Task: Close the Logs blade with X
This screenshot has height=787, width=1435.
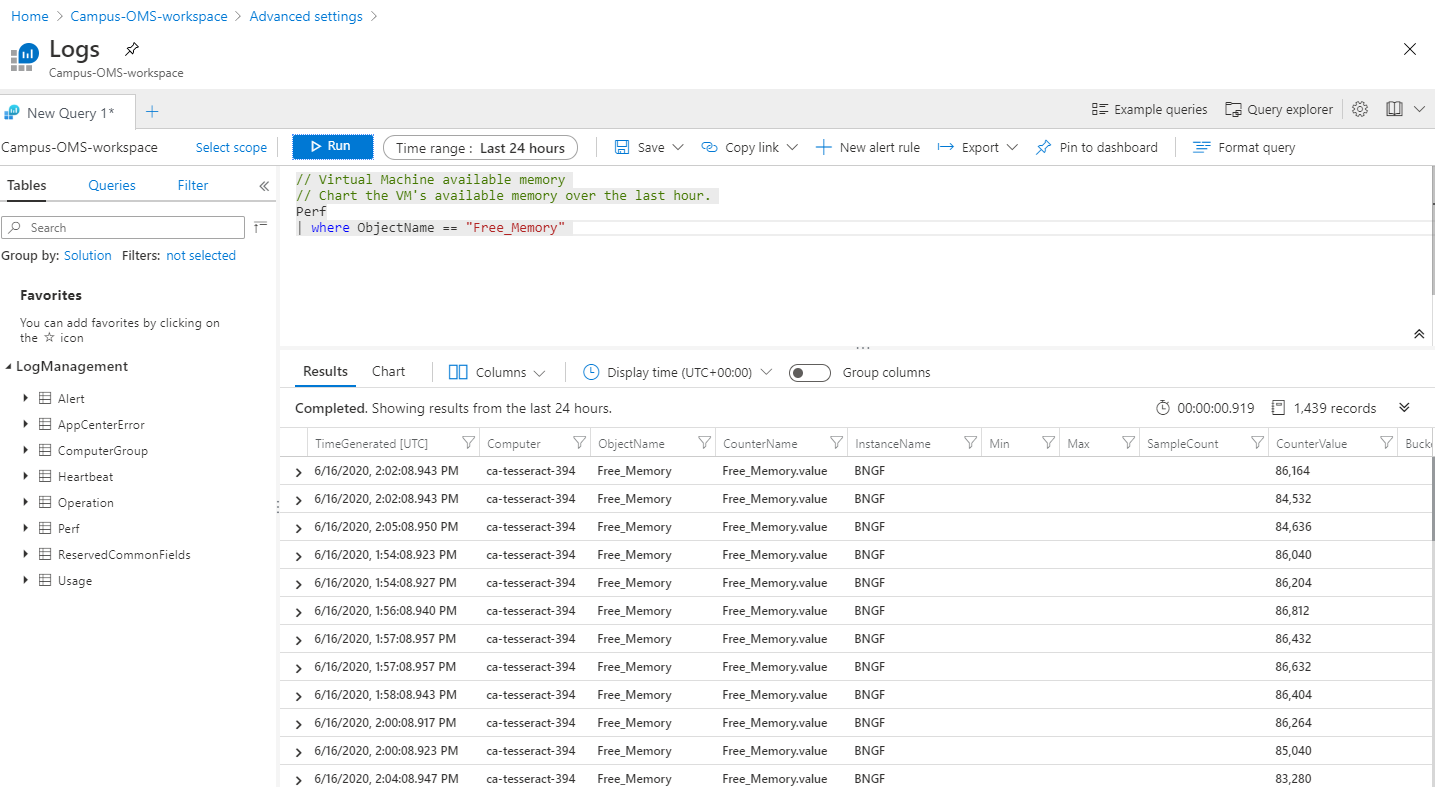Action: 1410,49
